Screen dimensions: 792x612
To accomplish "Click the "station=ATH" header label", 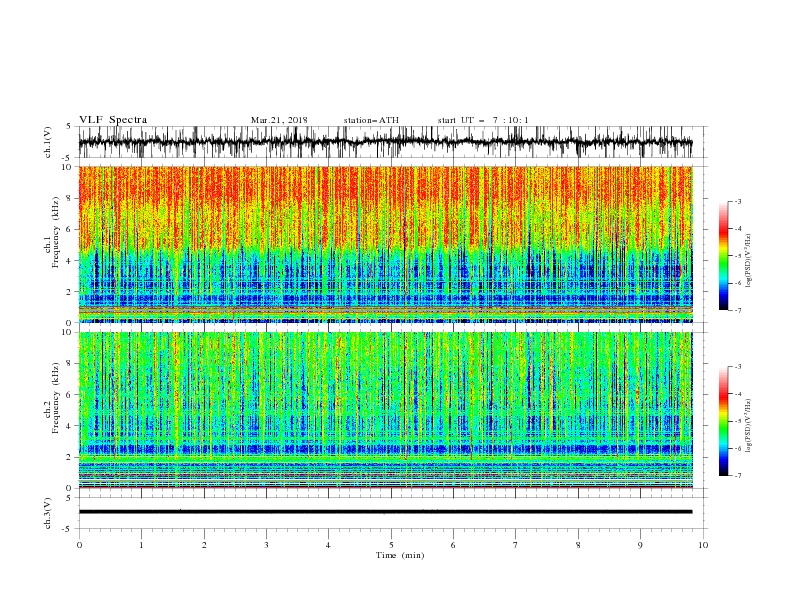I will [371, 120].
